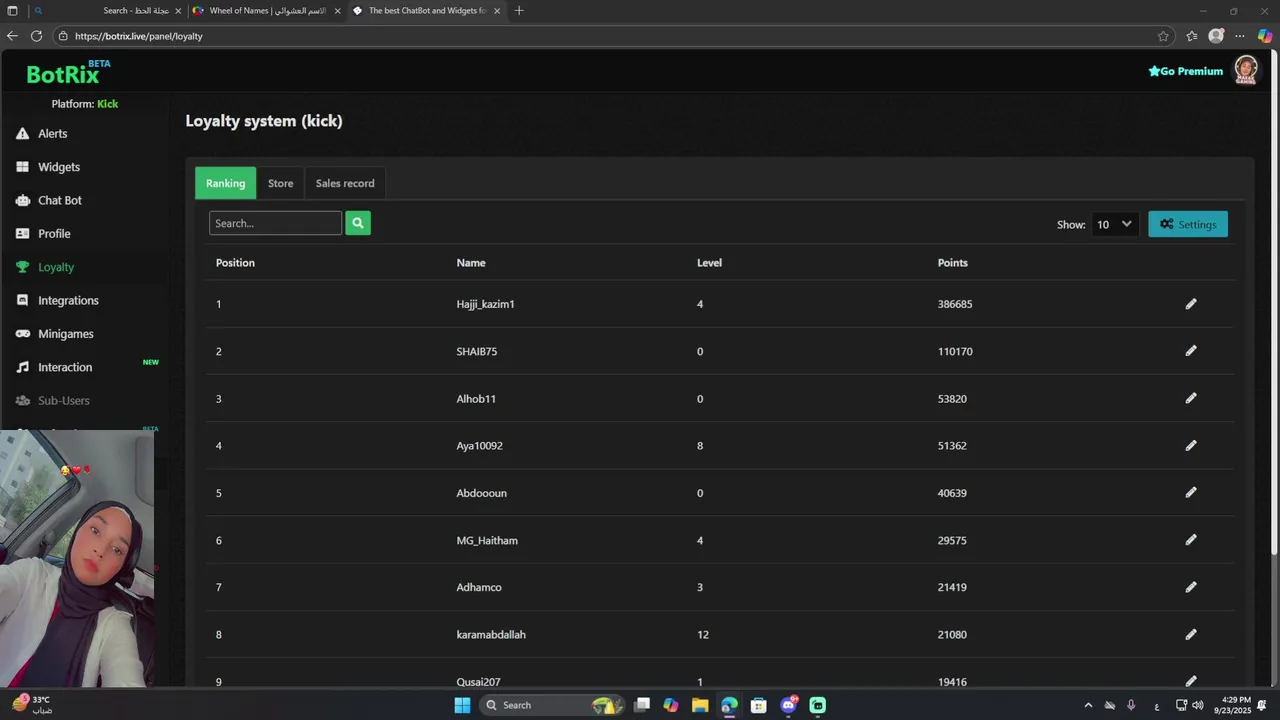Open a new browser tab

(x=518, y=11)
